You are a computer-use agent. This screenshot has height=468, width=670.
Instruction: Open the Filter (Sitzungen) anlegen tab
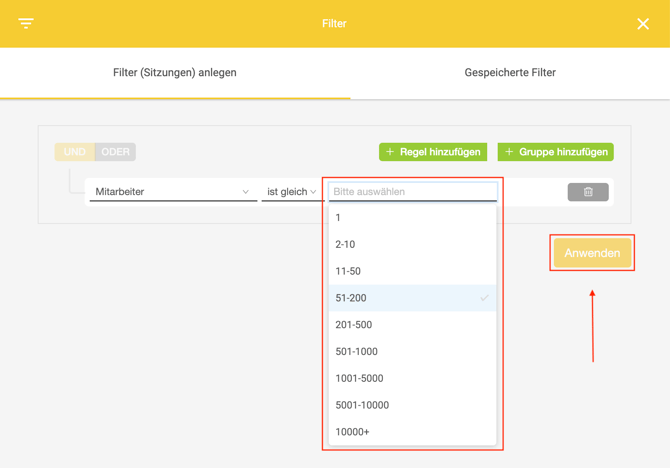pyautogui.click(x=175, y=73)
